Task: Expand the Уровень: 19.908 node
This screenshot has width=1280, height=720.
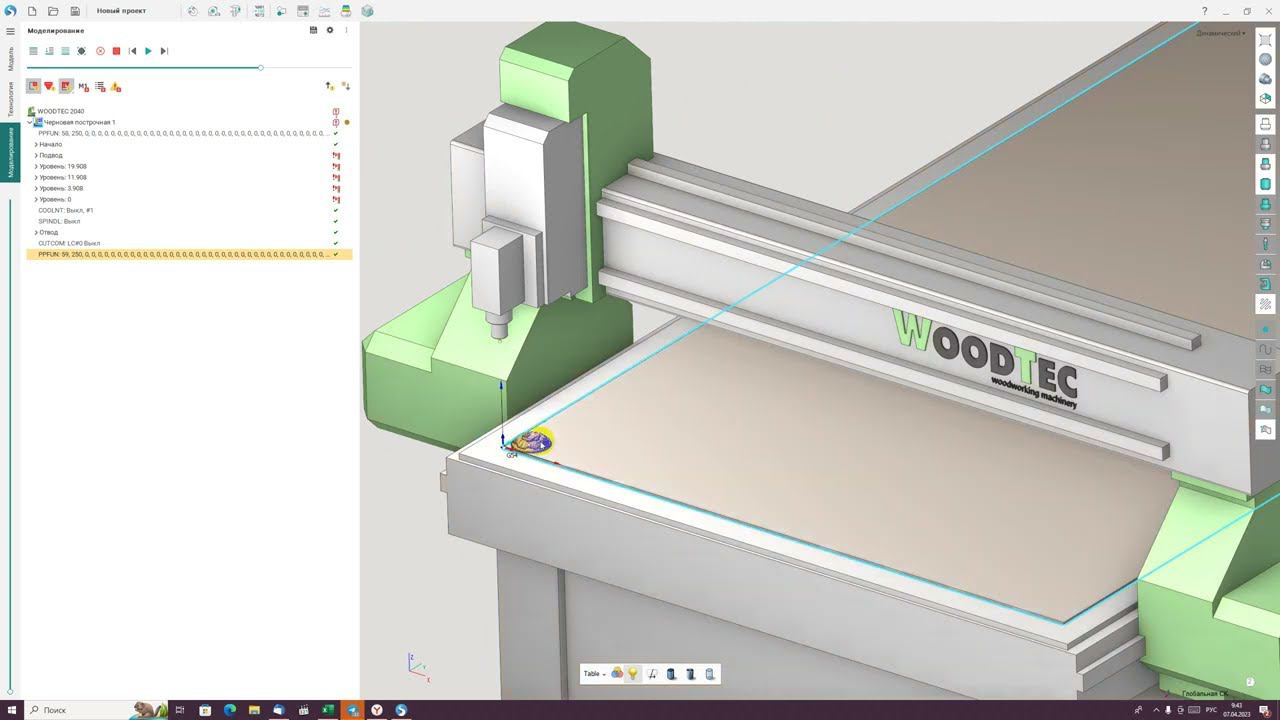Action: pos(36,166)
